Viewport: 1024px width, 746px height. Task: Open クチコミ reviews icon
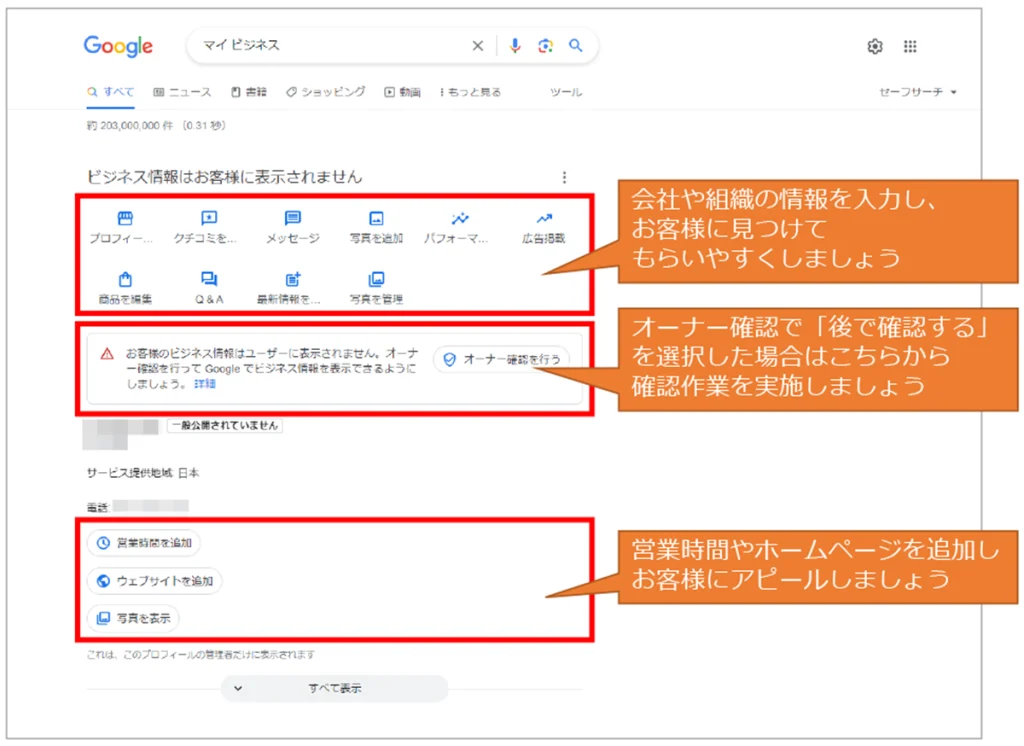pos(209,218)
